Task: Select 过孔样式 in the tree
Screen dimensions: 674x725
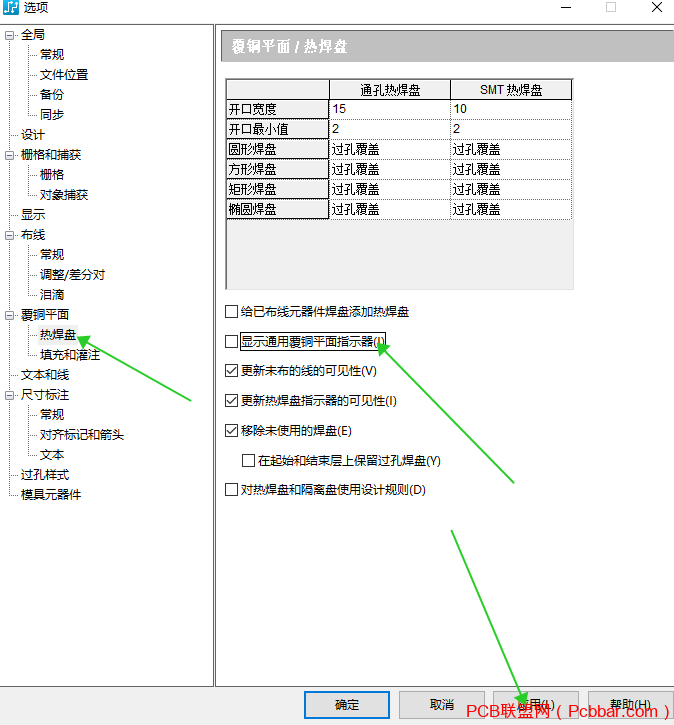Action: (x=45, y=475)
